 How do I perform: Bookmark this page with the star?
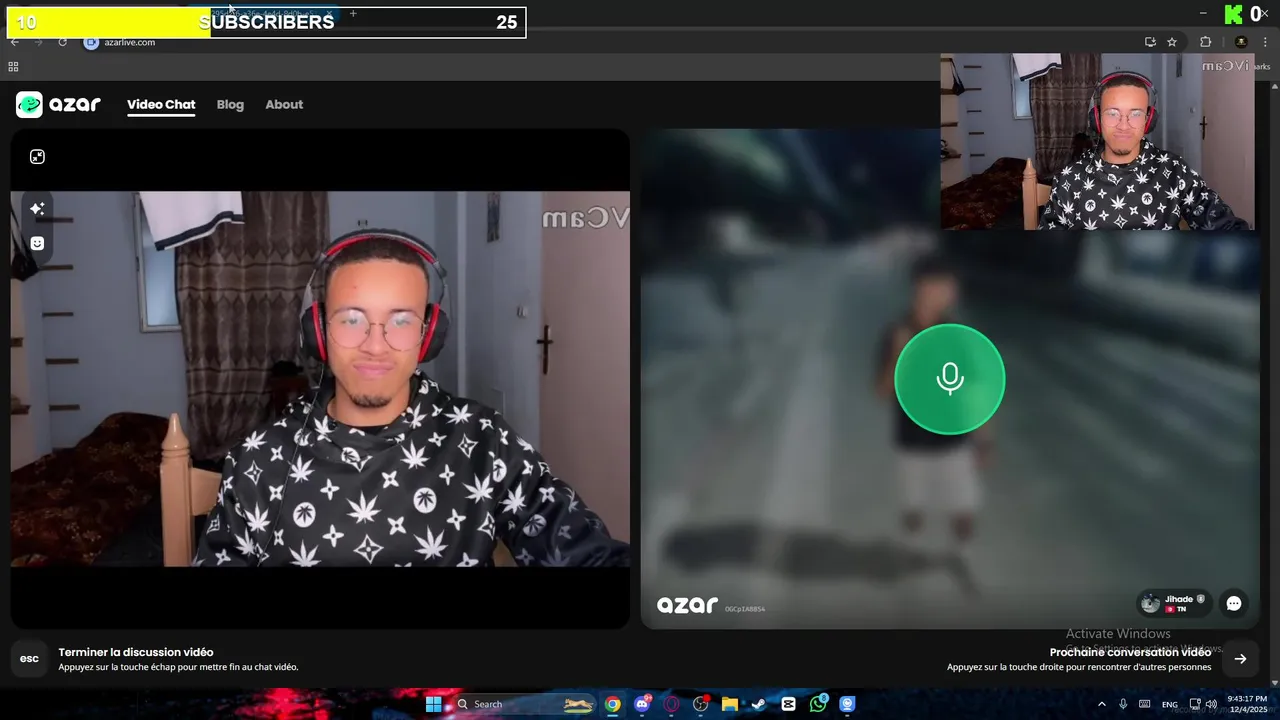pos(1172,42)
